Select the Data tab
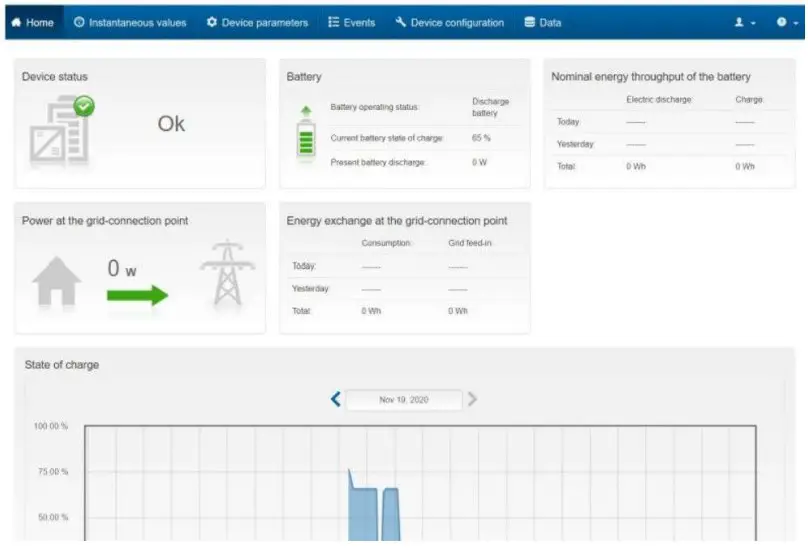808x556 pixels. (x=543, y=23)
